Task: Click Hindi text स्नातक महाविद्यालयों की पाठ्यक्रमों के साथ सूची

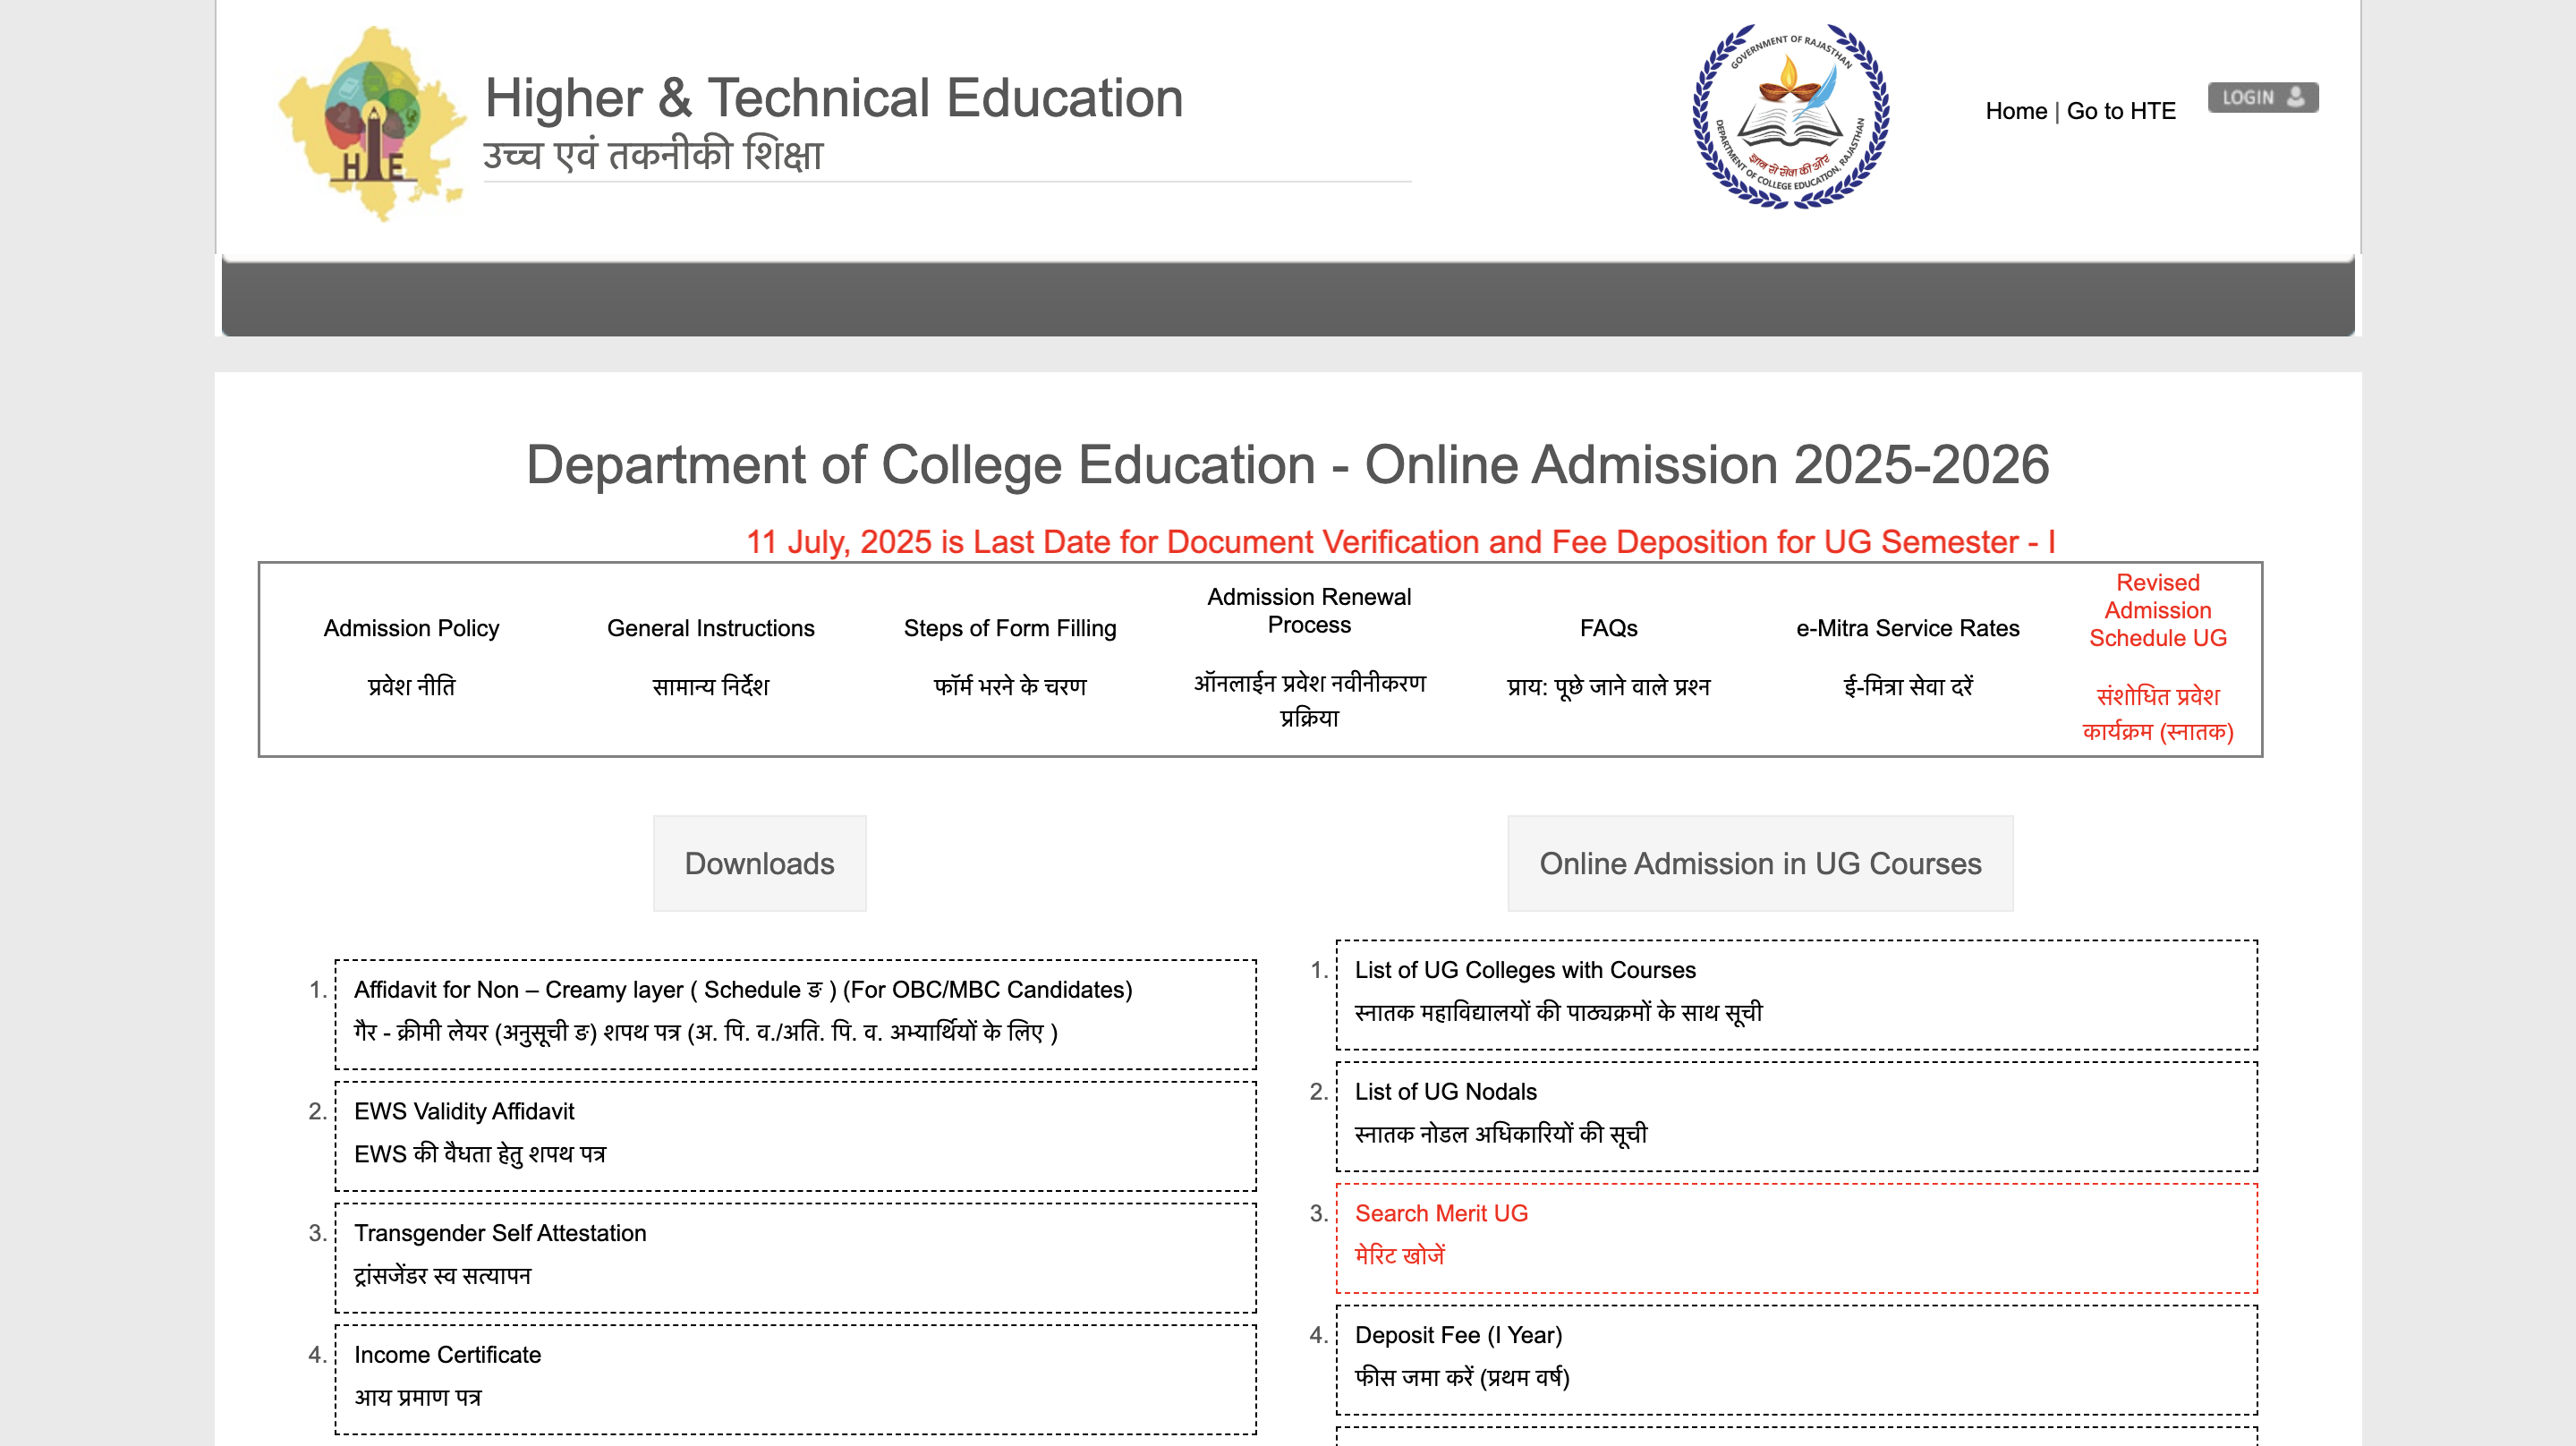Action: click(1558, 1012)
